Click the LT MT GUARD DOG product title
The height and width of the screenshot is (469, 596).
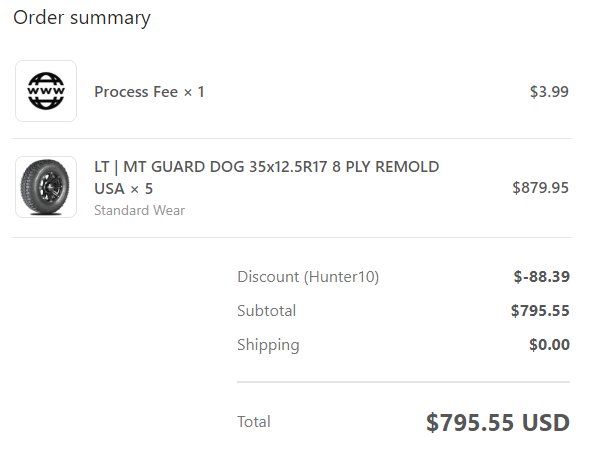(266, 177)
